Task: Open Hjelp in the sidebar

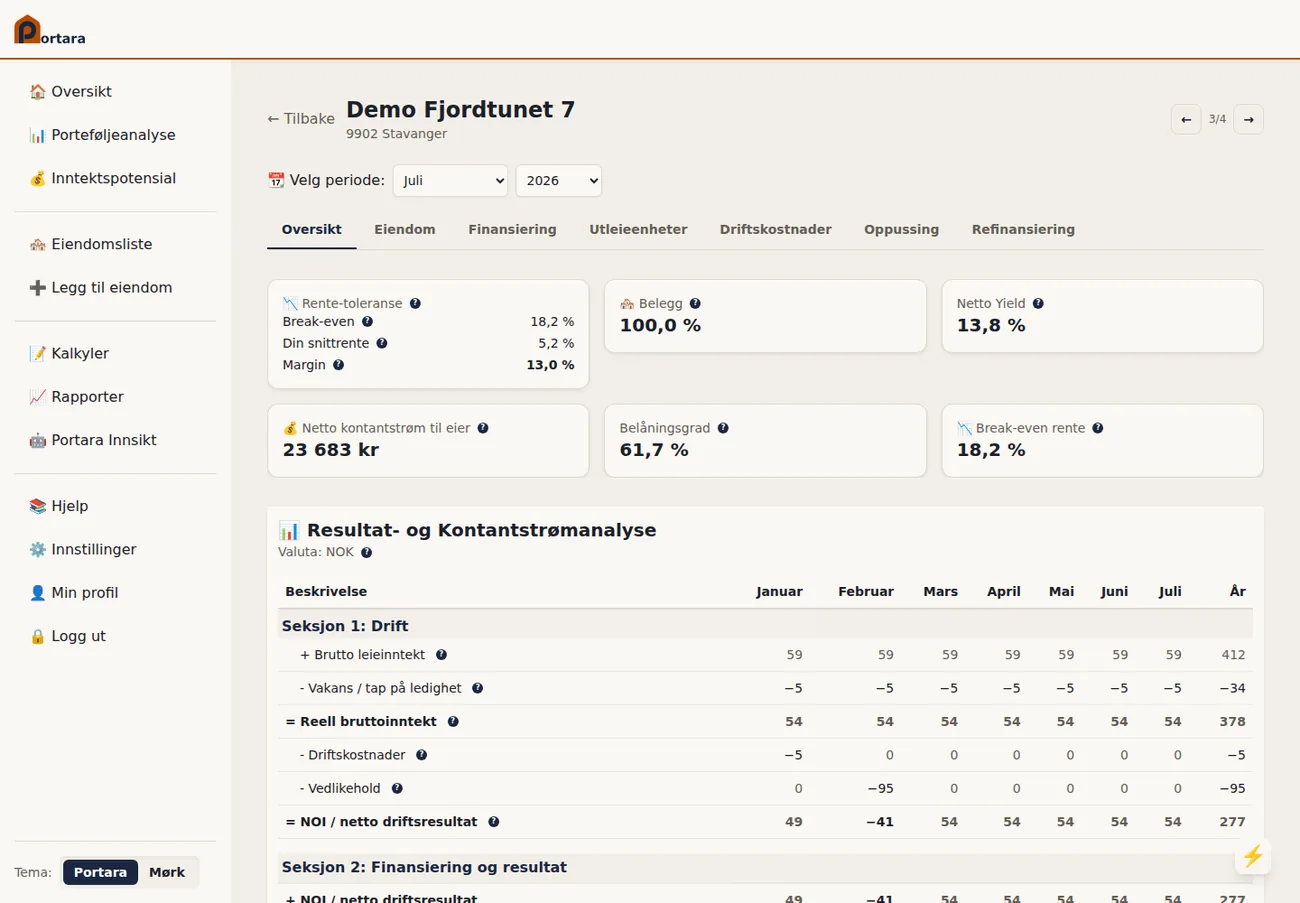Action: 115,506
